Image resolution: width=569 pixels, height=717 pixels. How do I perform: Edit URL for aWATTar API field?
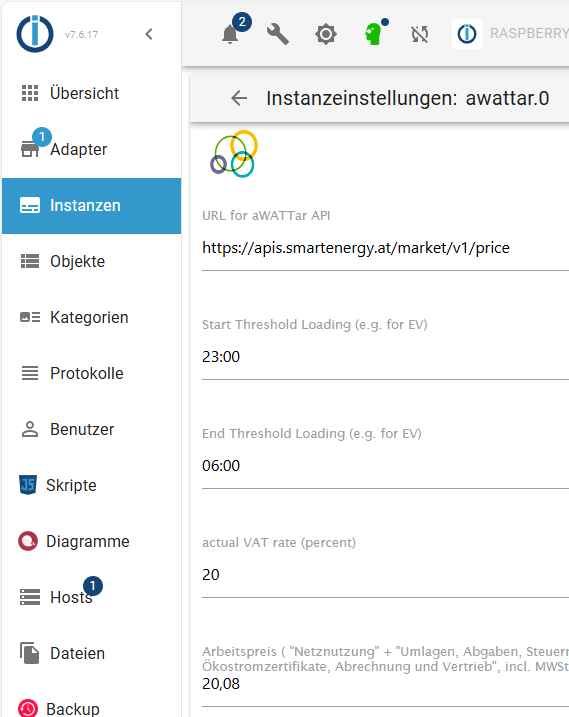coord(385,248)
